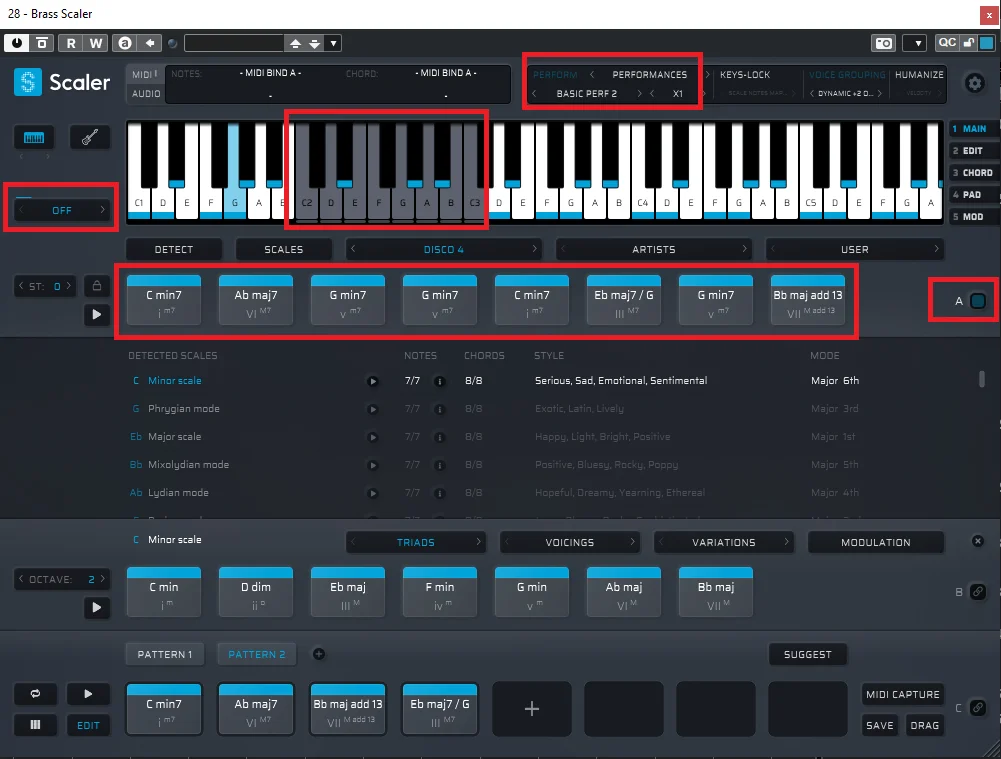Go to previous Disco 4 chord set
Viewport: 1001px width, 759px height.
[353, 249]
